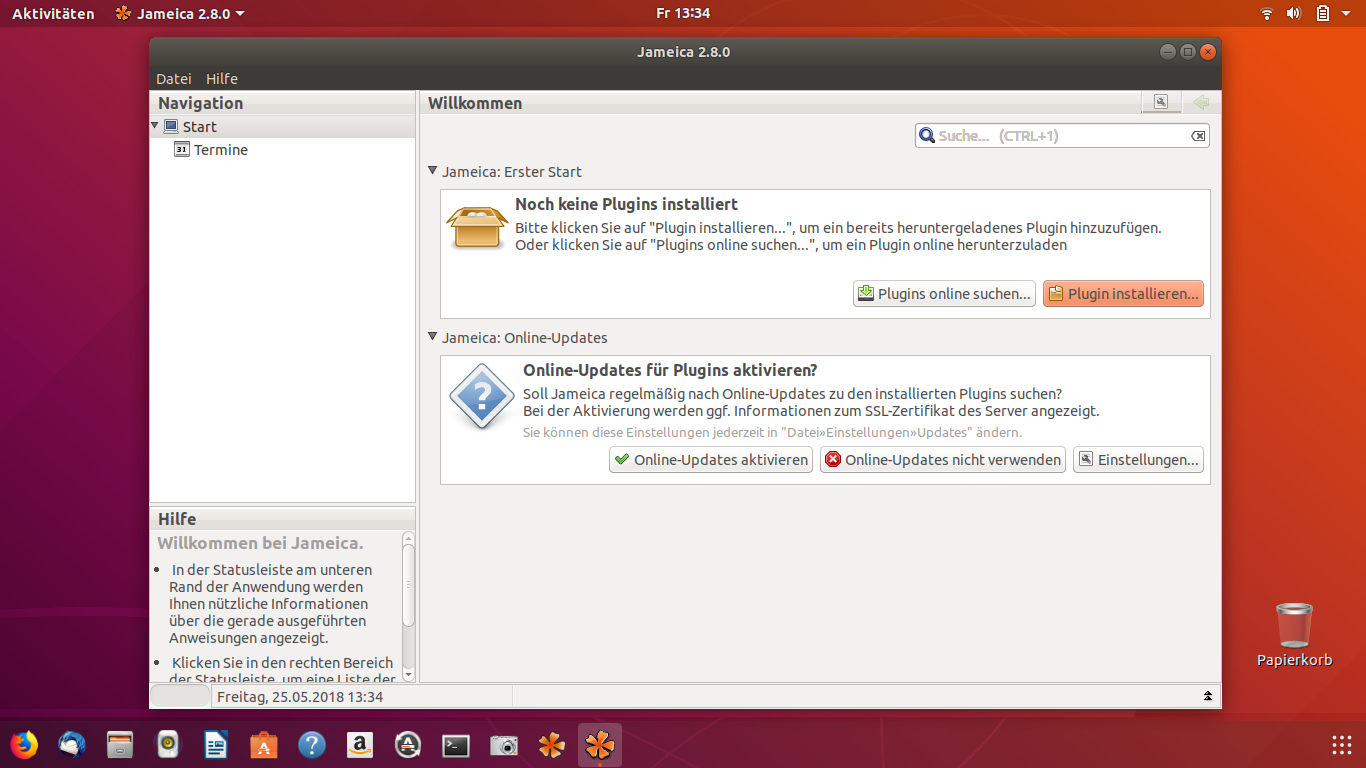Click the plugin box package icon
The width and height of the screenshot is (1366, 768).
point(479,226)
